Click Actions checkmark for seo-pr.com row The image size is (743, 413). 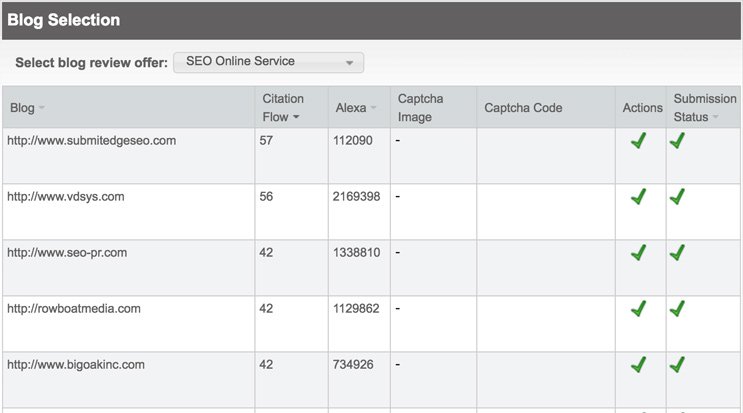639,252
